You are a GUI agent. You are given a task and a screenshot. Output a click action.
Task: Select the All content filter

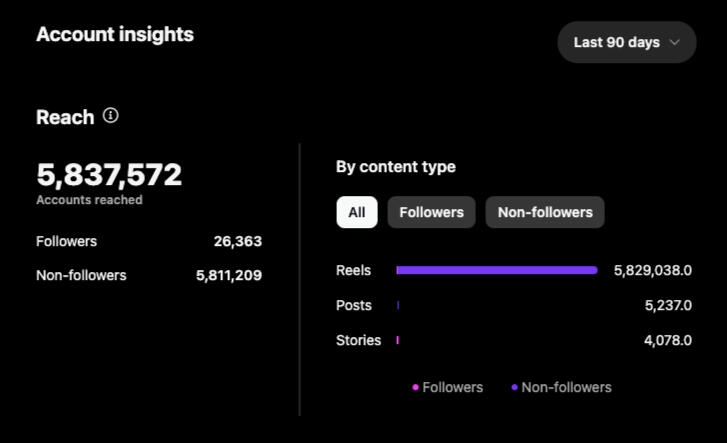[357, 212]
